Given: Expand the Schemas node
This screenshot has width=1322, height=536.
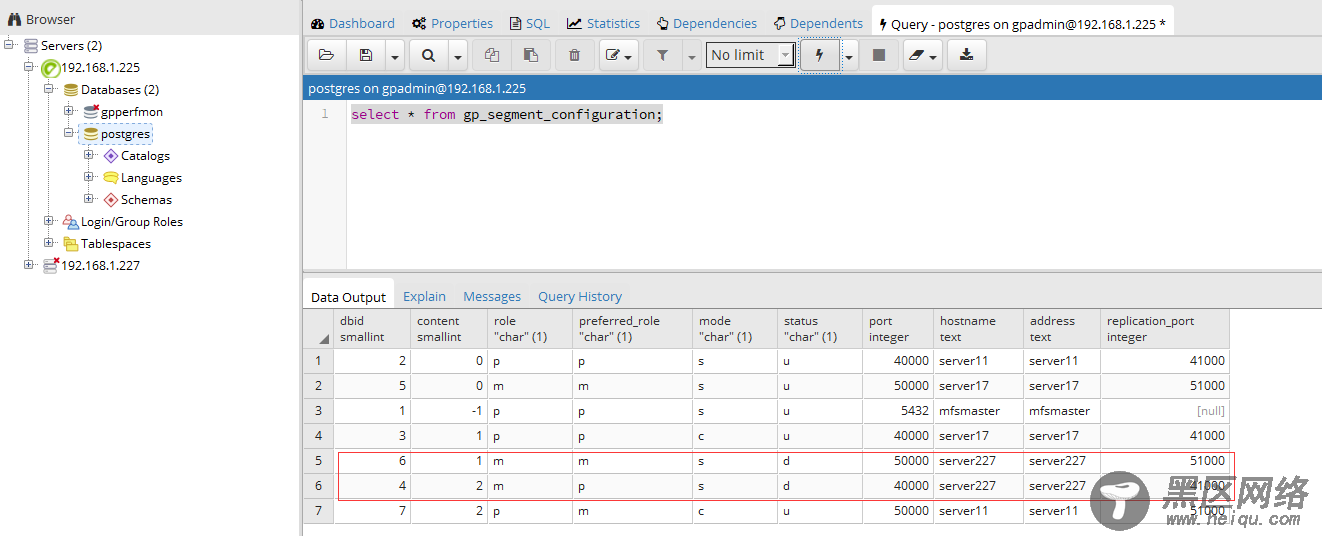Looking at the screenshot, I should pyautogui.click(x=89, y=199).
